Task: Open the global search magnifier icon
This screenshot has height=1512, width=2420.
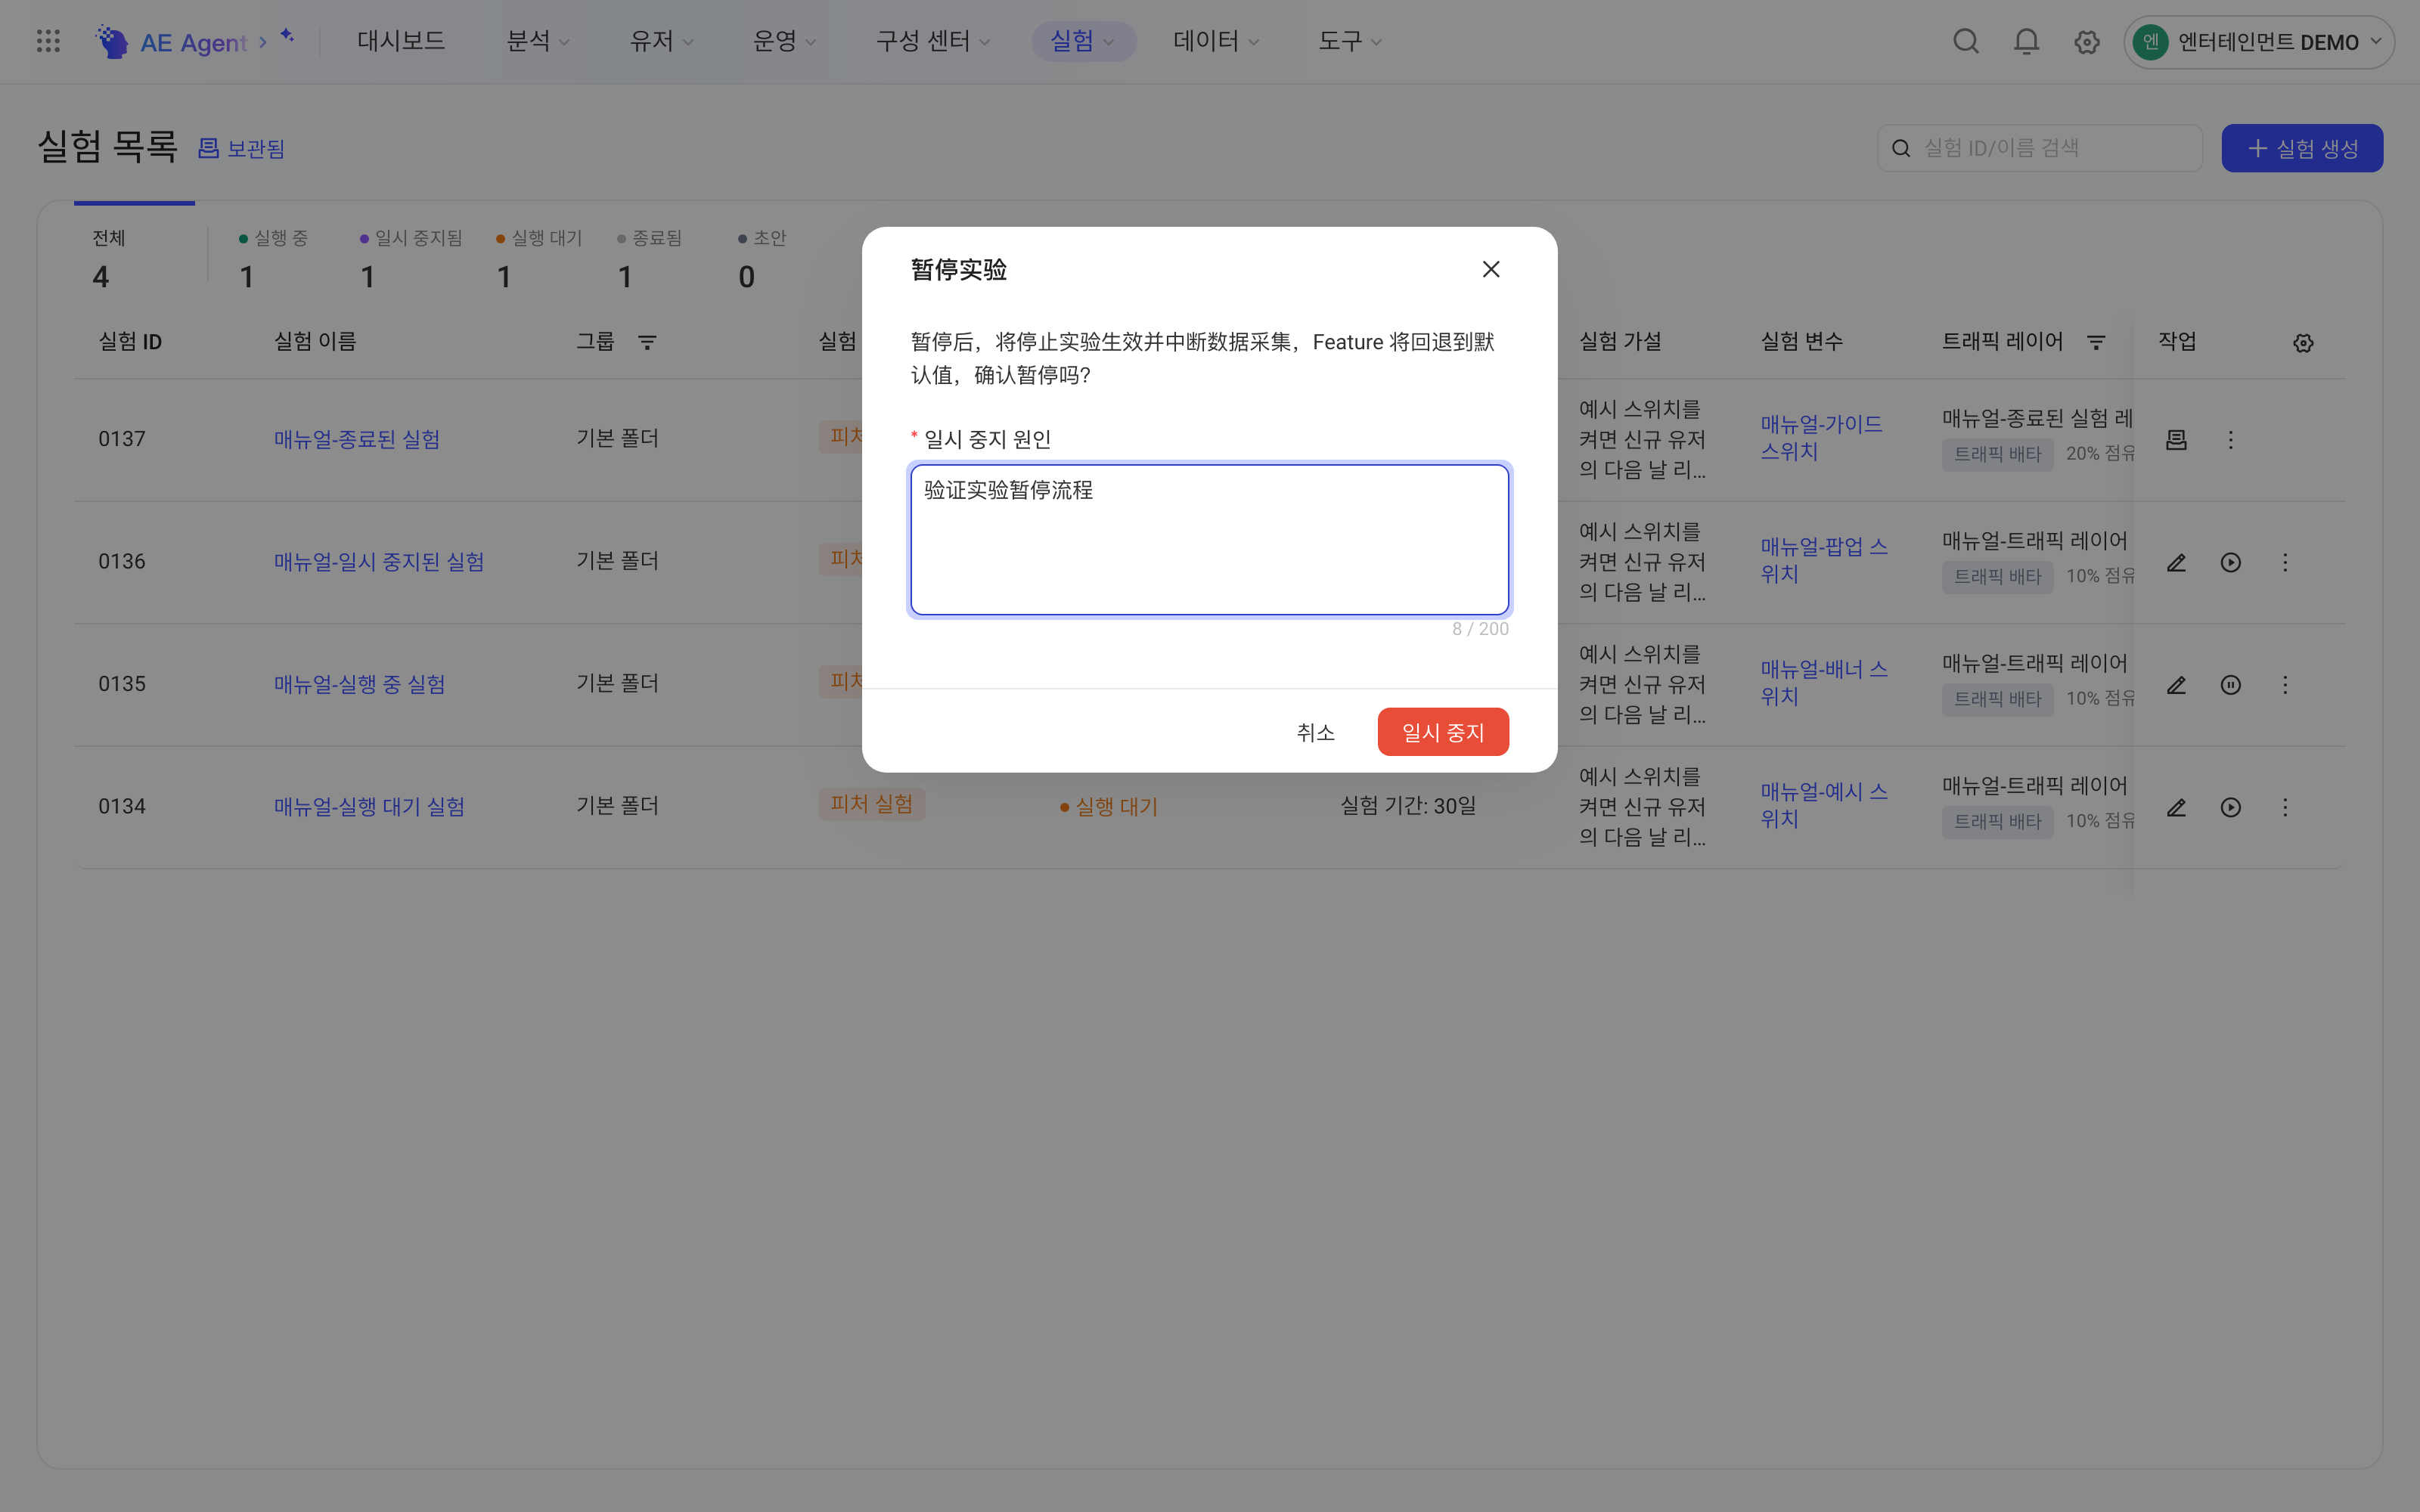Action: pos(1966,41)
